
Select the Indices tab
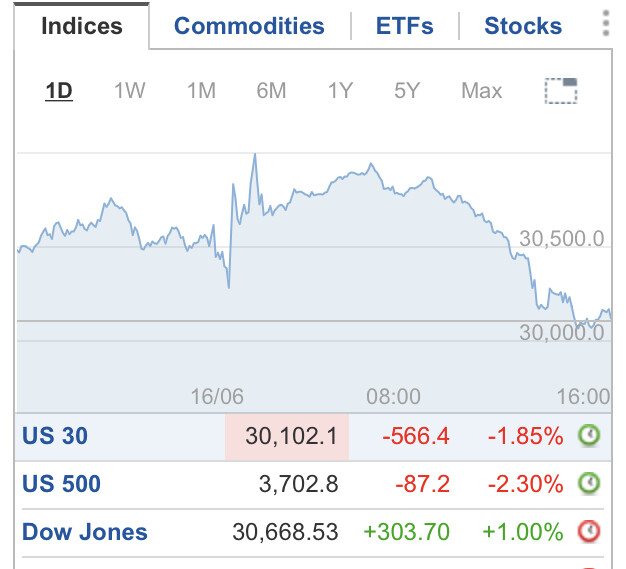[81, 27]
